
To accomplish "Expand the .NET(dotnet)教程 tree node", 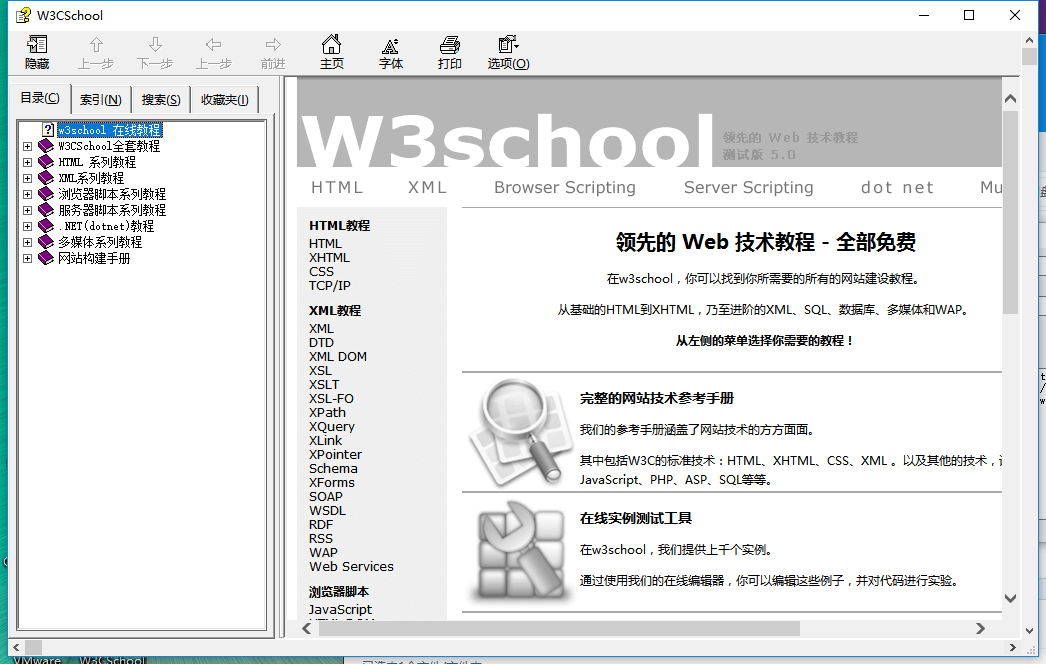I will click(x=28, y=225).
